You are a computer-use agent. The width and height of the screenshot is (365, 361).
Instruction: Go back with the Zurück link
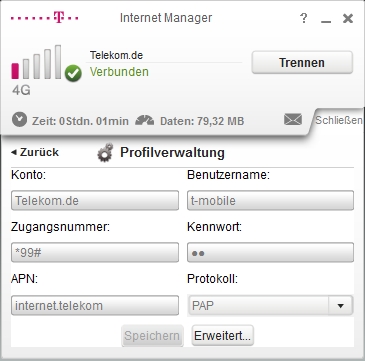tap(35, 152)
